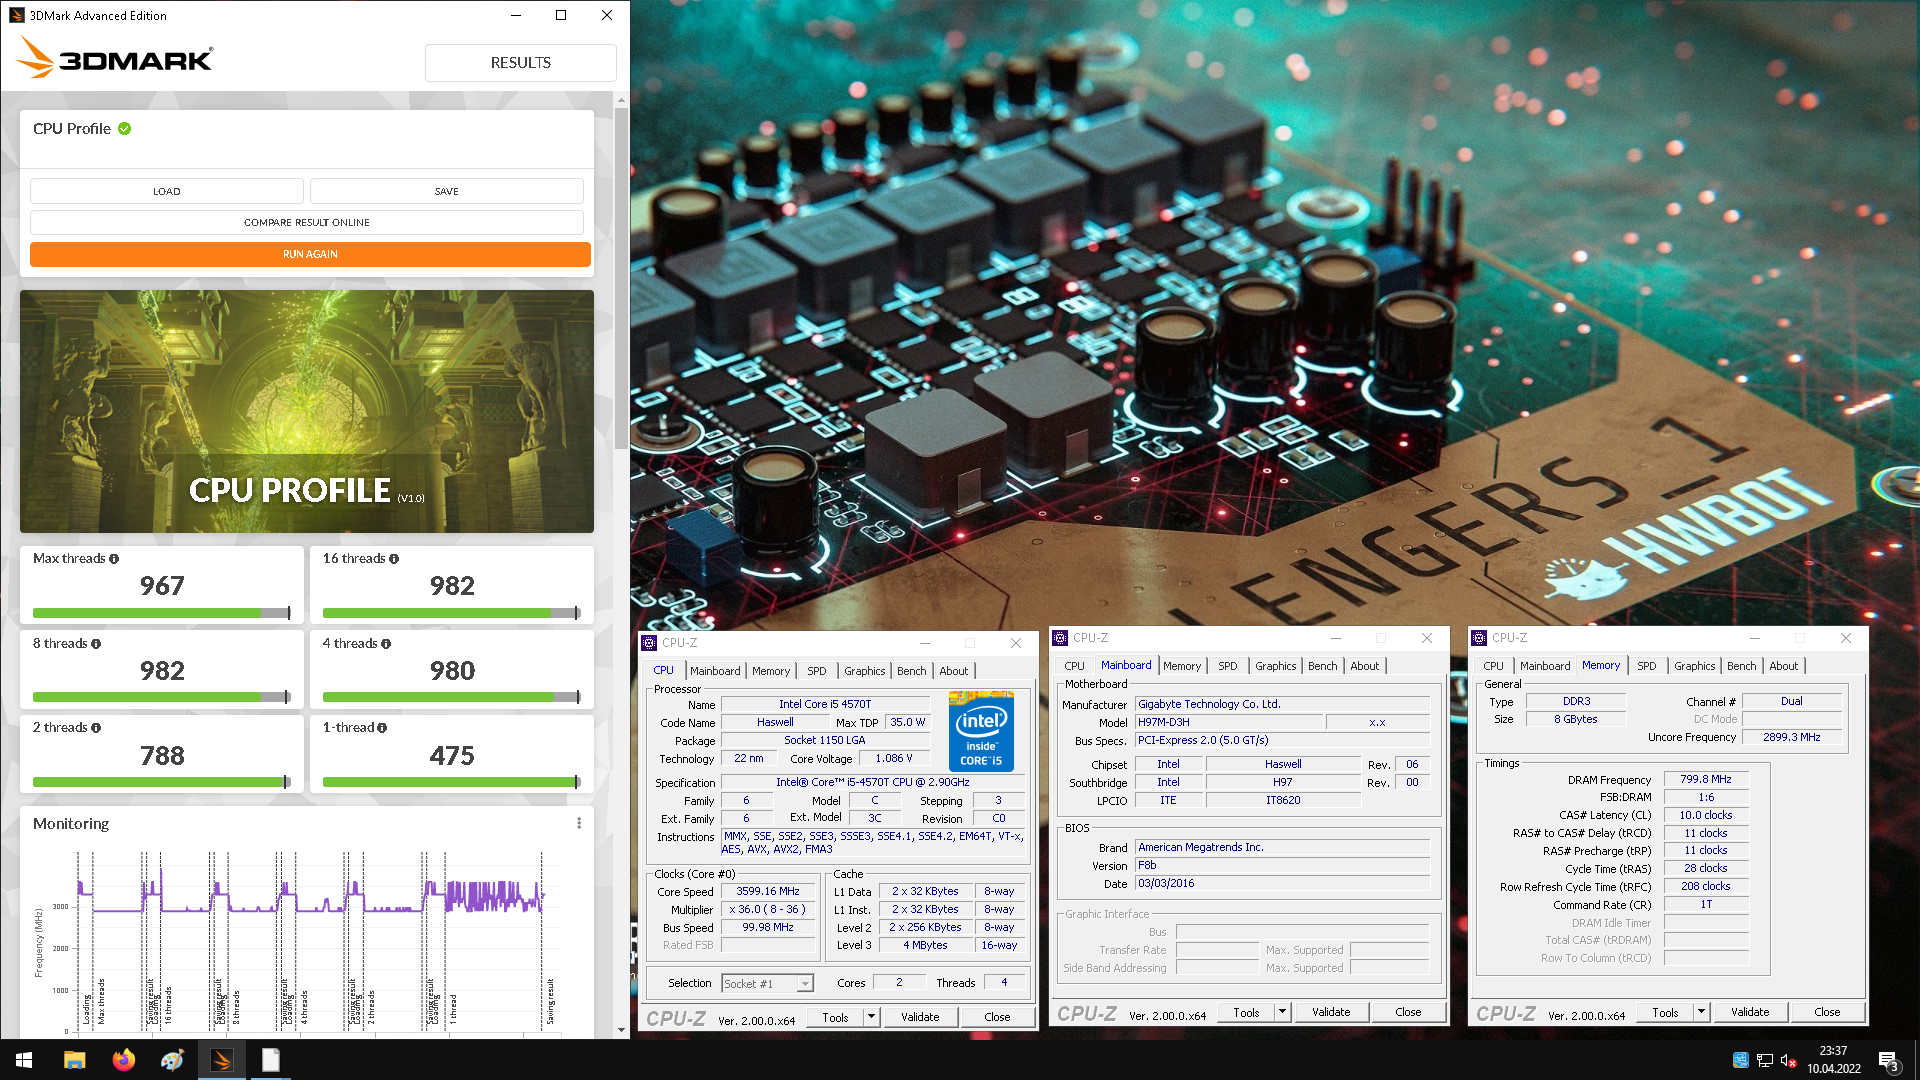This screenshot has height=1080, width=1920.
Task: Open info icon next to 16 threads
Action: (x=394, y=559)
